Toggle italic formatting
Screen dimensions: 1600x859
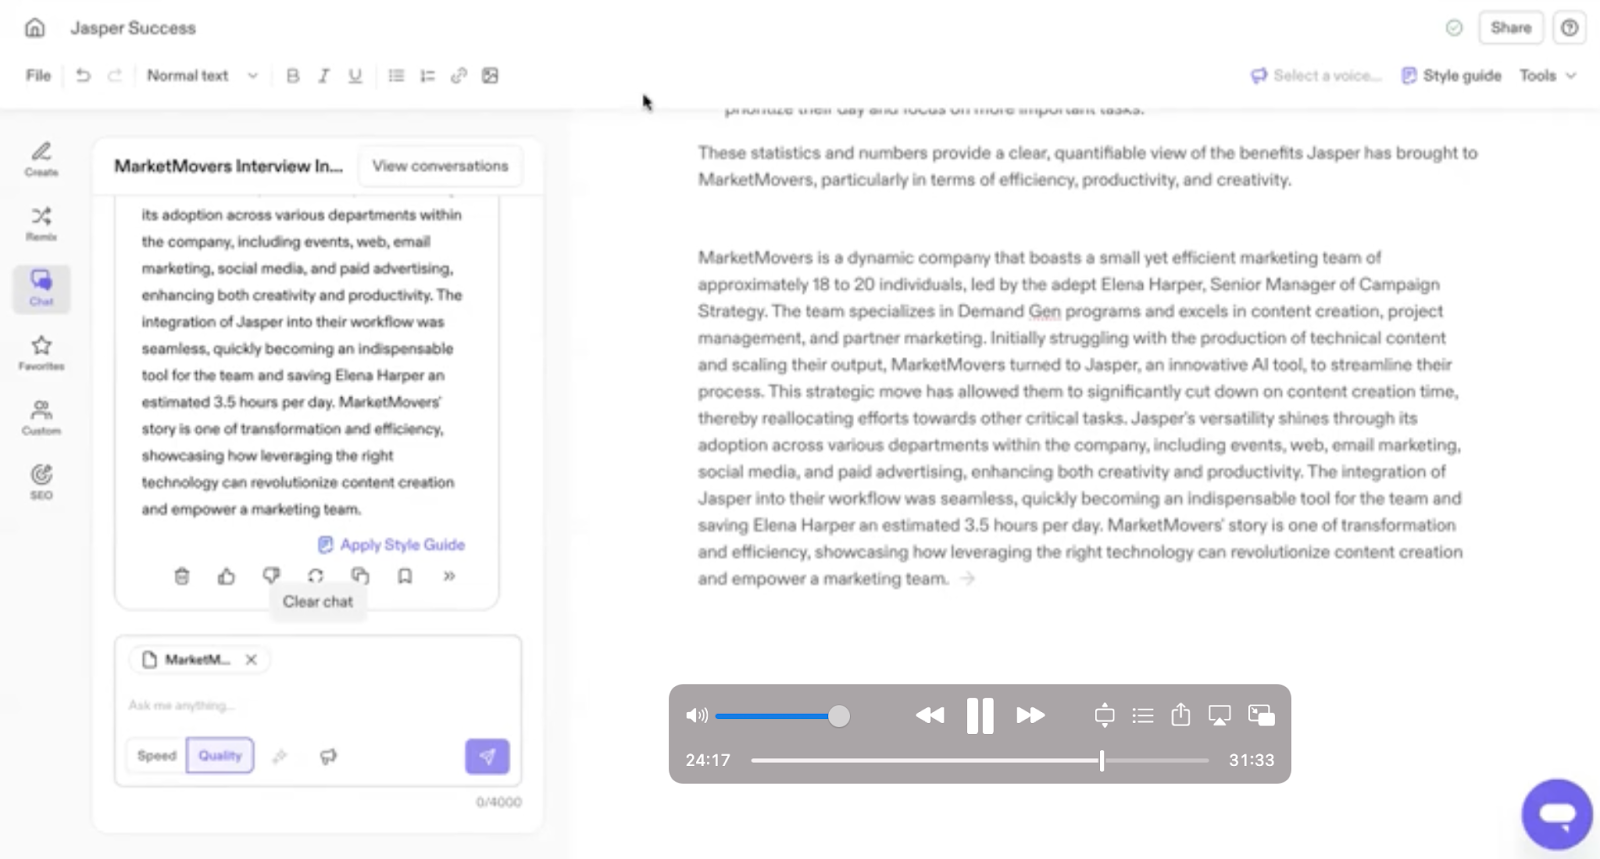tap(324, 76)
